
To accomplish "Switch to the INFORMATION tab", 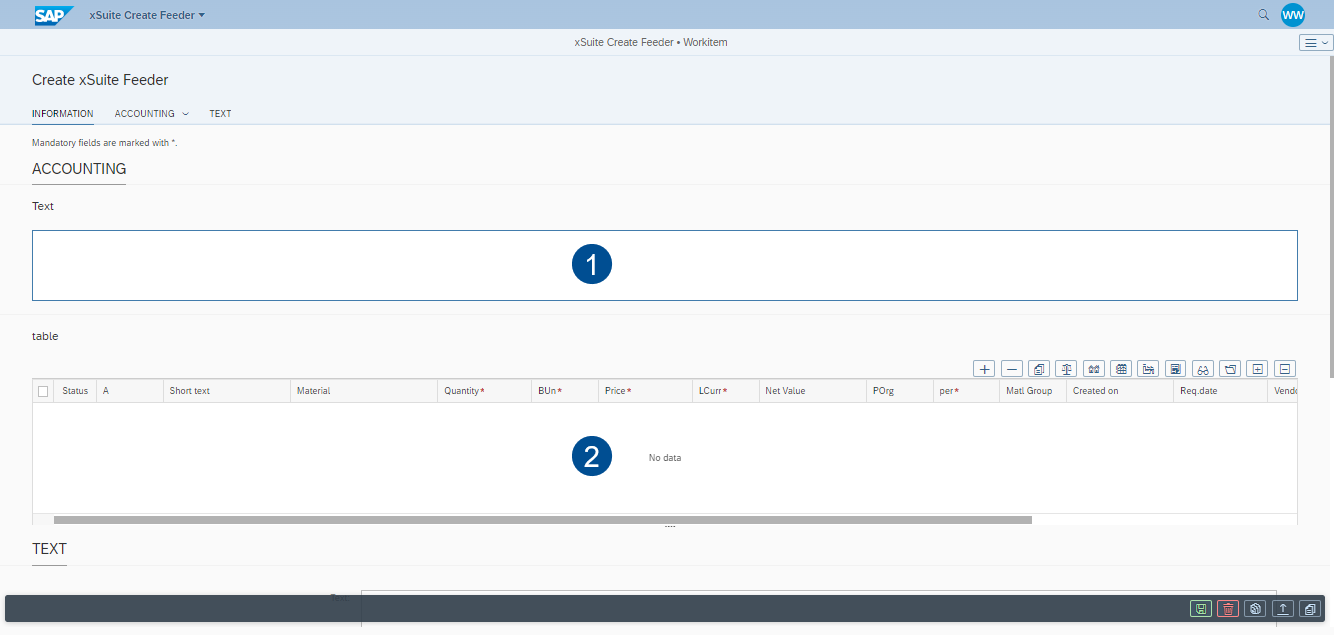I will pyautogui.click(x=62, y=114).
